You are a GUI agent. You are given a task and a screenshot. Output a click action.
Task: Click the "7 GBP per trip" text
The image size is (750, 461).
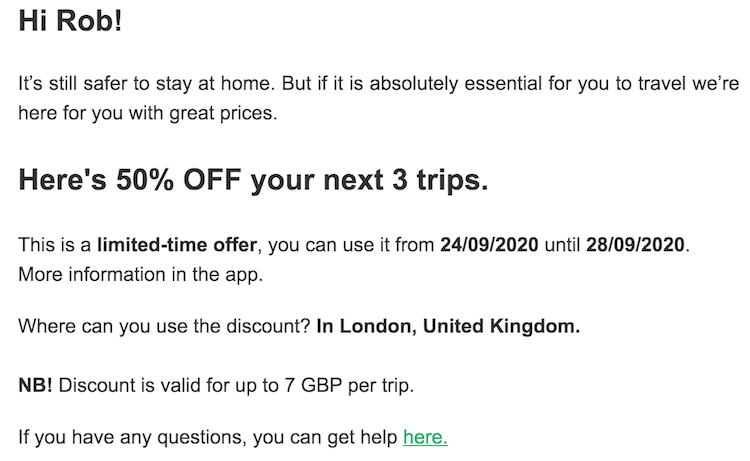coord(349,385)
